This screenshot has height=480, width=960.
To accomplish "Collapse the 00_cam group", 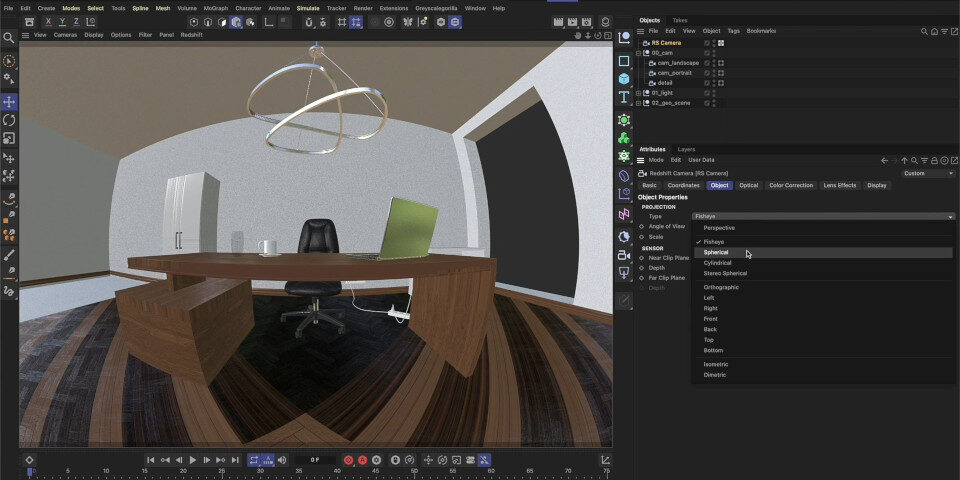I will [639, 53].
